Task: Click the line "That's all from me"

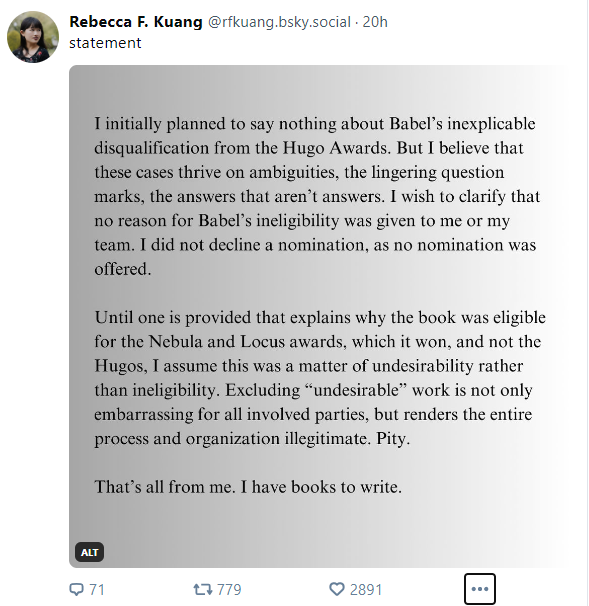Action: tap(248, 487)
